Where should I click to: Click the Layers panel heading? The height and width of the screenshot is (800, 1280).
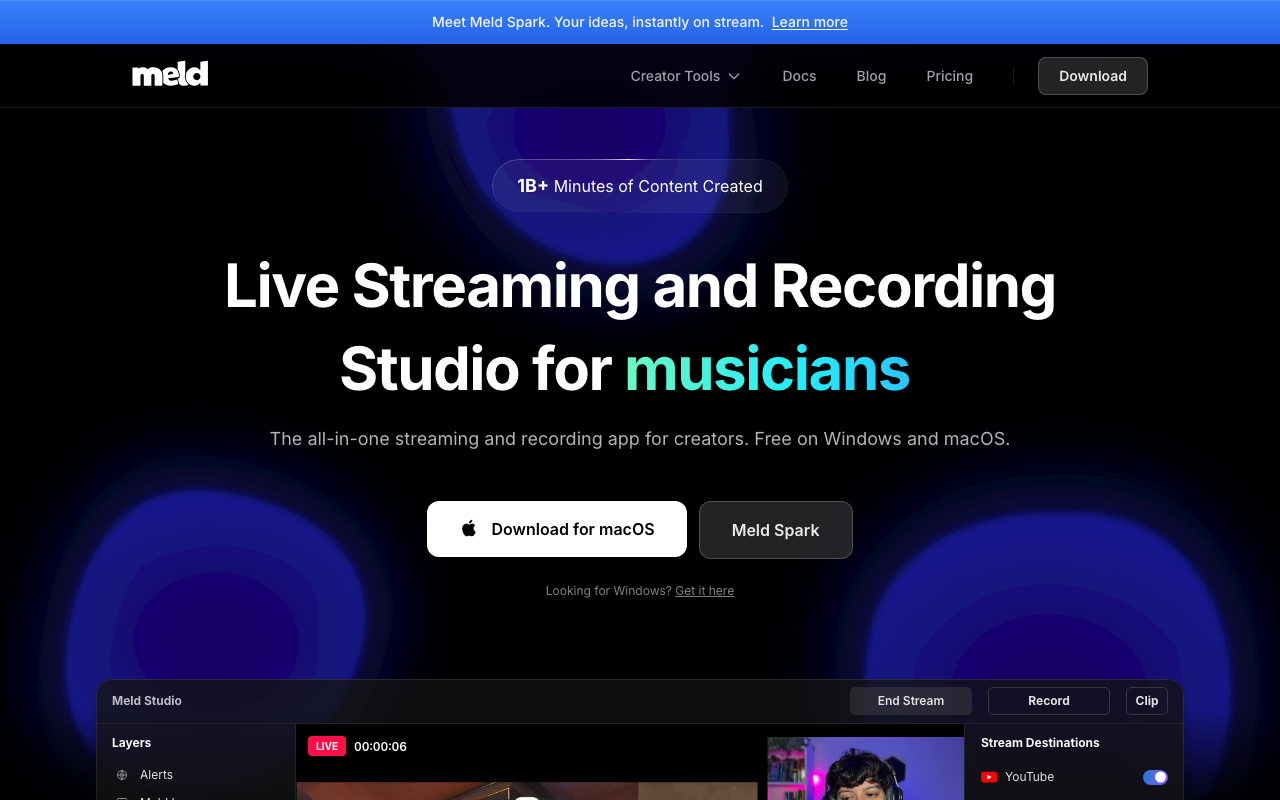pyautogui.click(x=131, y=743)
